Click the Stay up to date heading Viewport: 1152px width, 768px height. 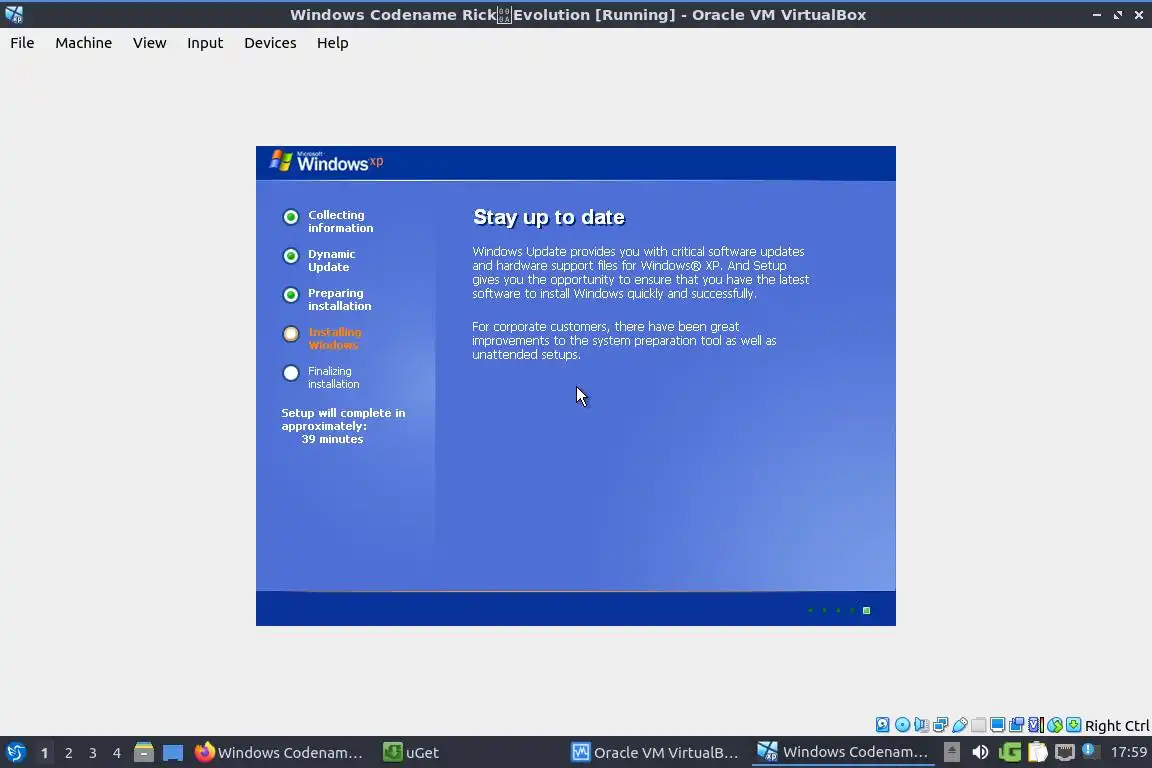[549, 217]
